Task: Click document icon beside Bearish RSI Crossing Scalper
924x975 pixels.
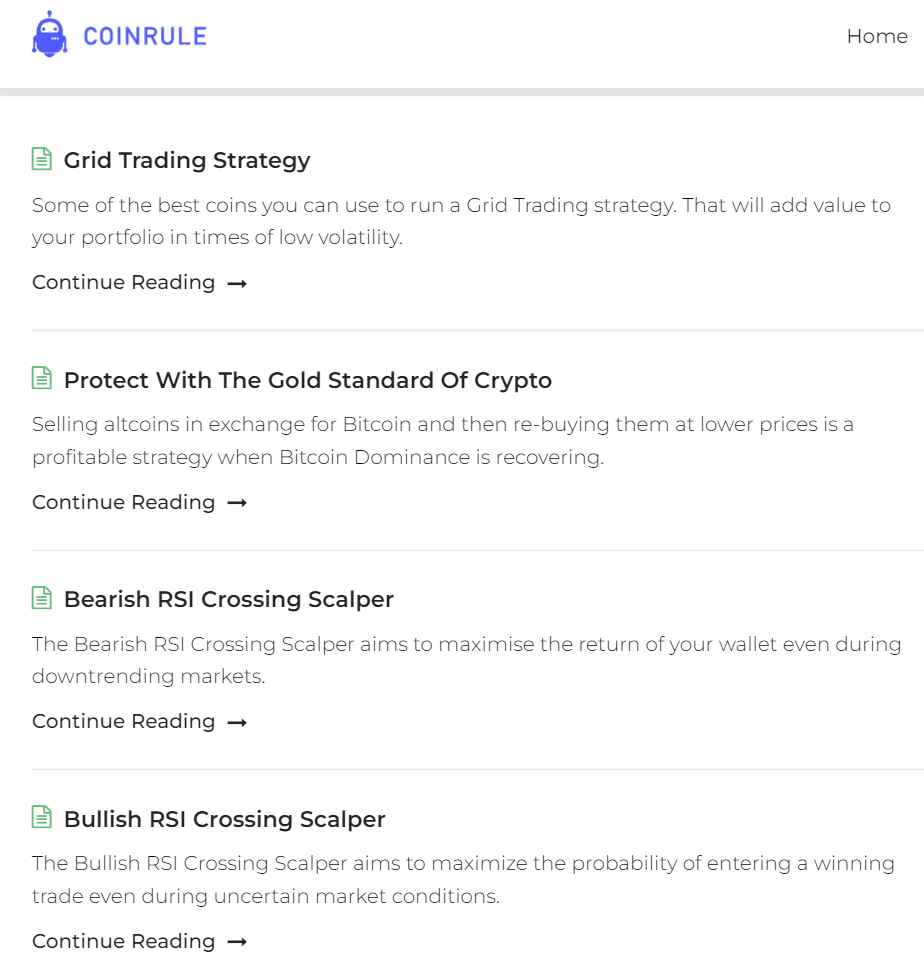Action: tap(42, 598)
